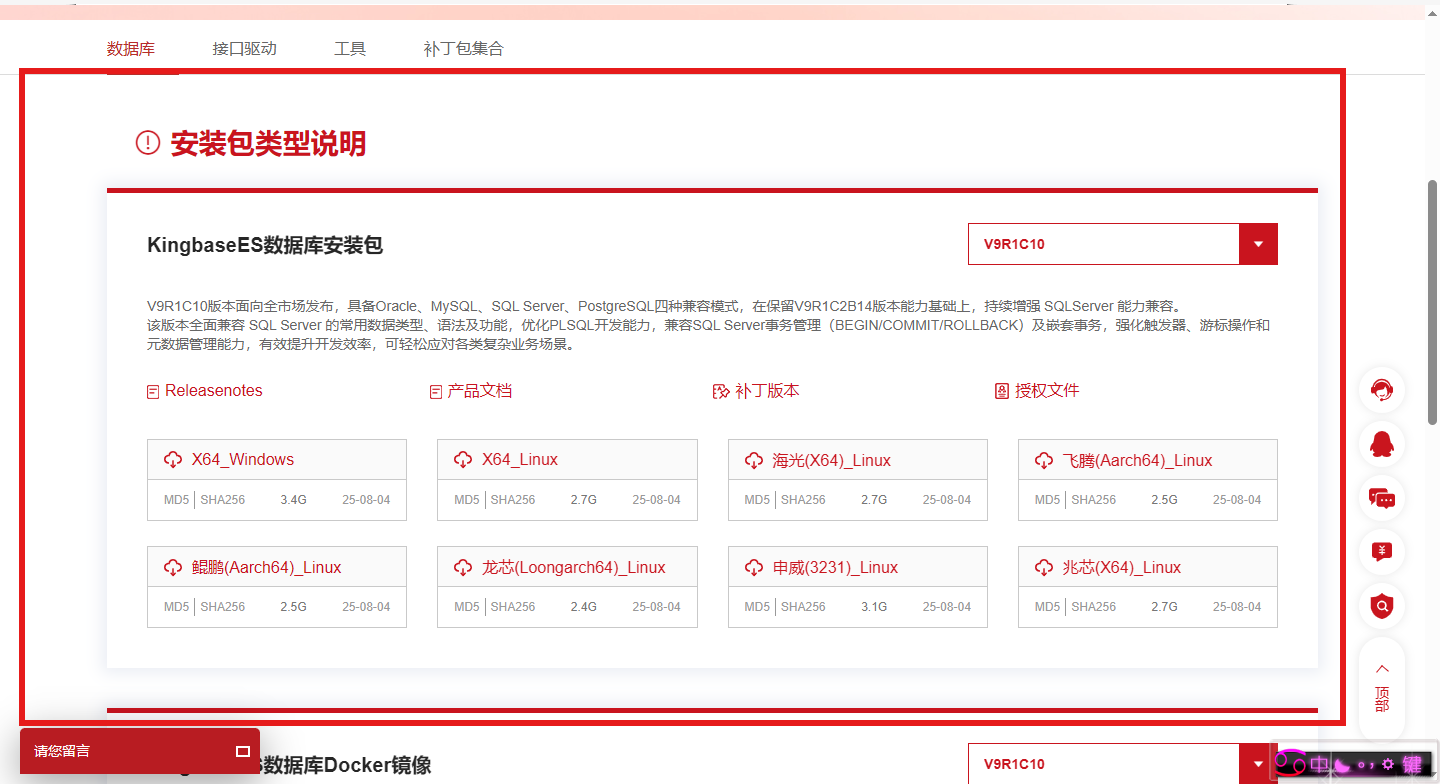Viewport: 1440px width, 784px height.
Task: Open the V9R1C10 version dropdown for 安装包
Action: pyautogui.click(x=1122, y=244)
